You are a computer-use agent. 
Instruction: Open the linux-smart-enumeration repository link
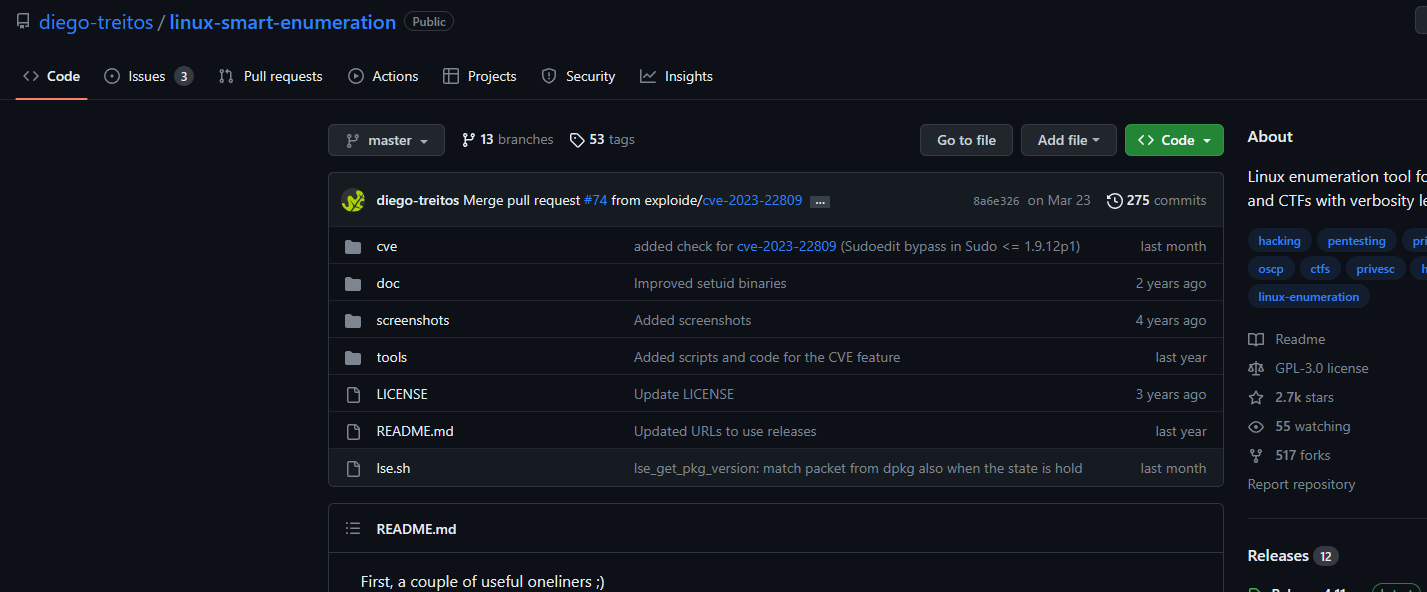pos(283,22)
